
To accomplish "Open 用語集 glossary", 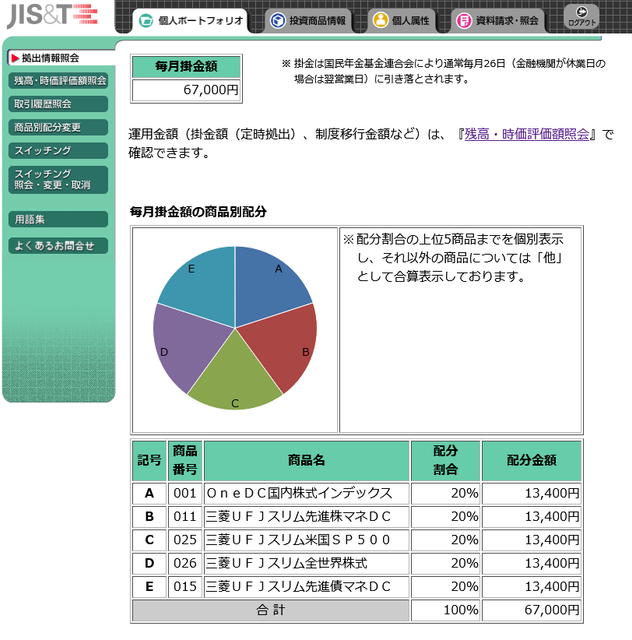I will pos(58,219).
